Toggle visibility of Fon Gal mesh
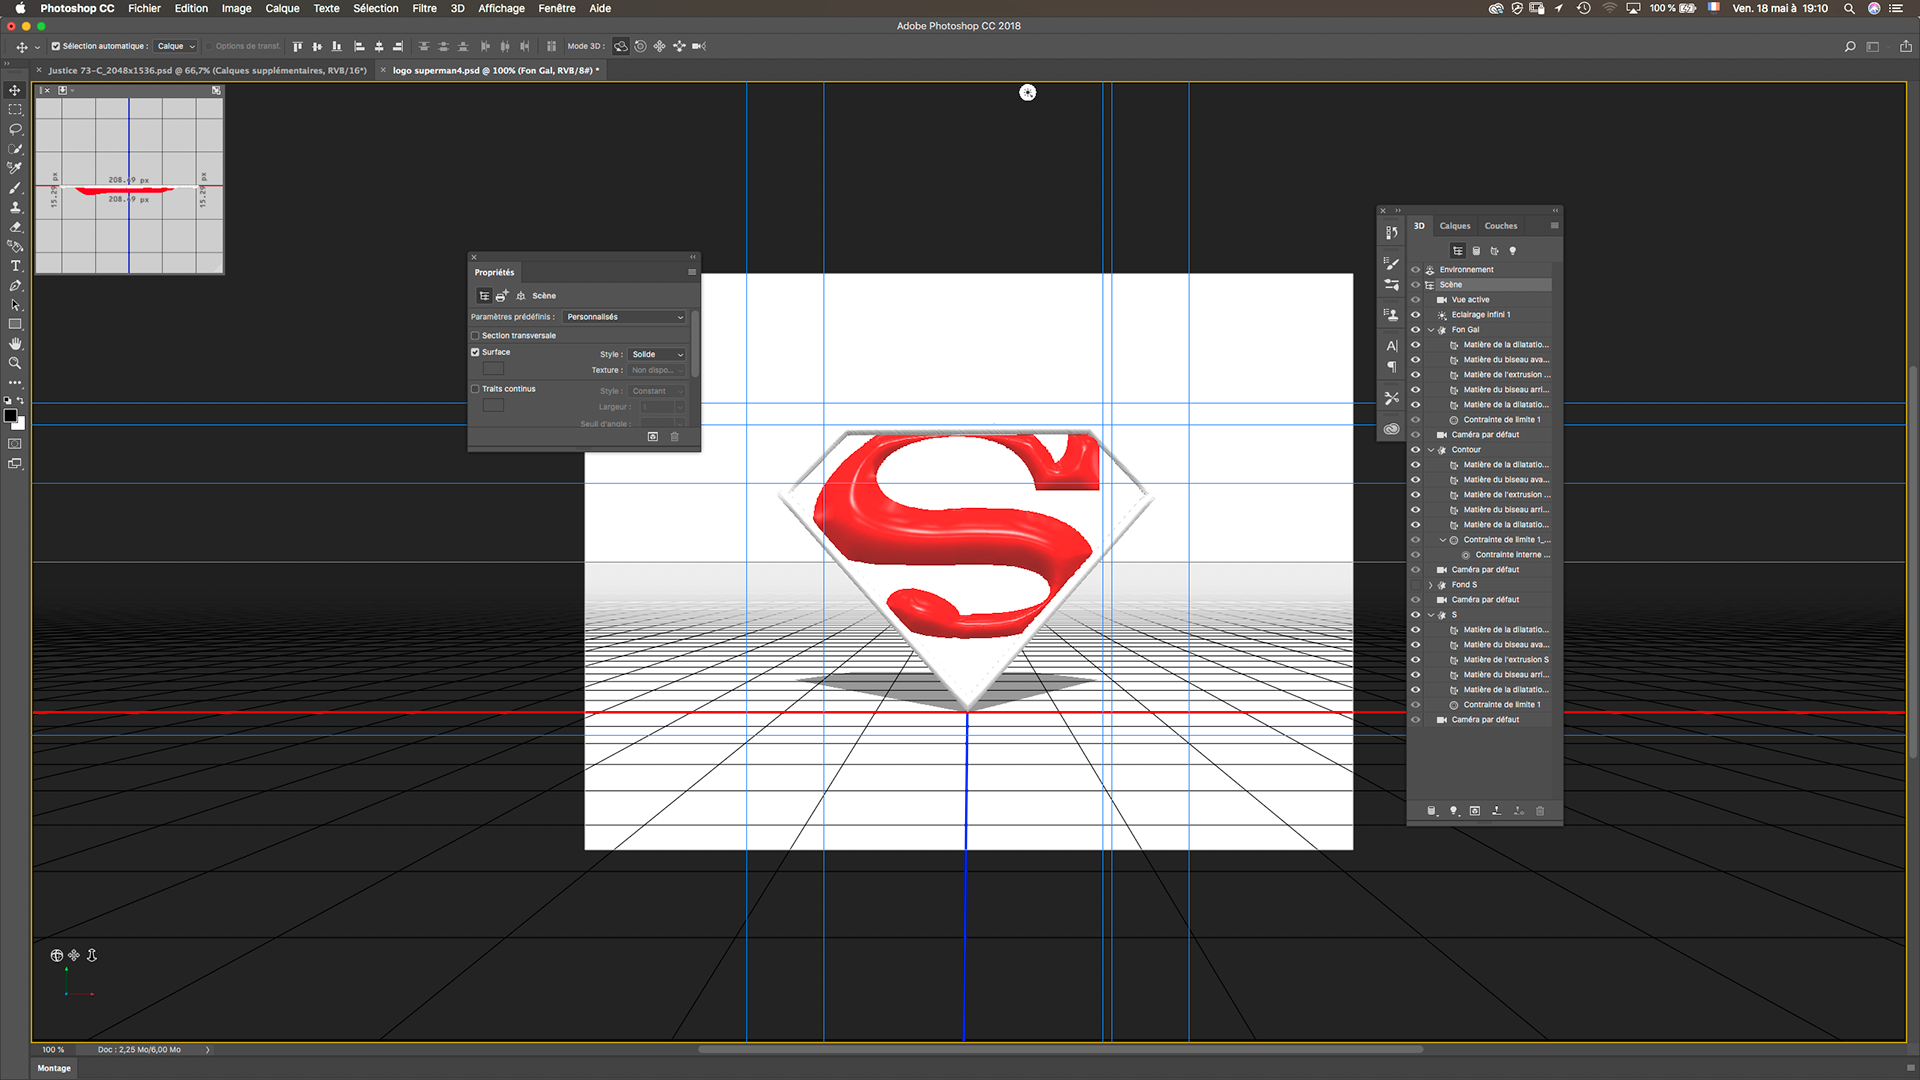Screen dimensions: 1920x1080 click(x=1415, y=330)
